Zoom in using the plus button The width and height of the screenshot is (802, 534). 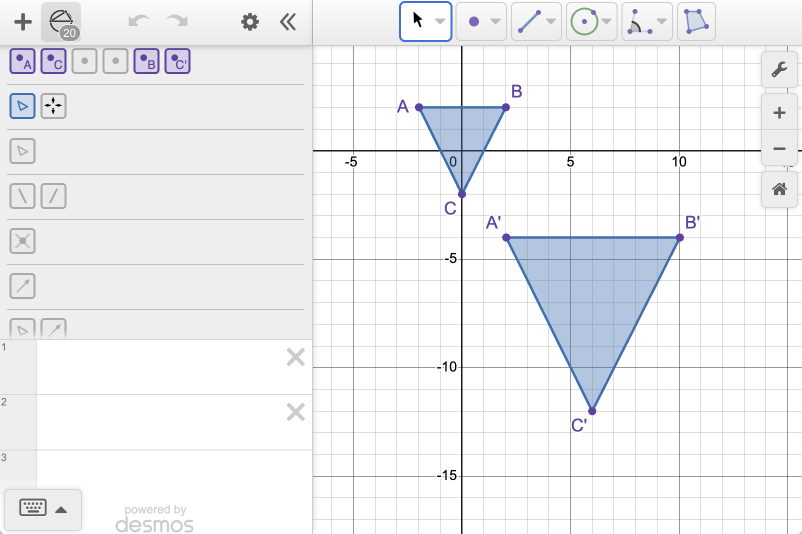point(779,112)
